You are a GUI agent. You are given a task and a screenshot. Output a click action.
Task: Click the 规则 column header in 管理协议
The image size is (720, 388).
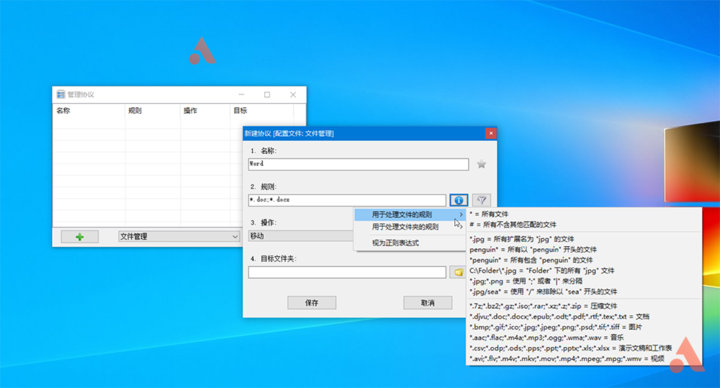tap(152, 111)
